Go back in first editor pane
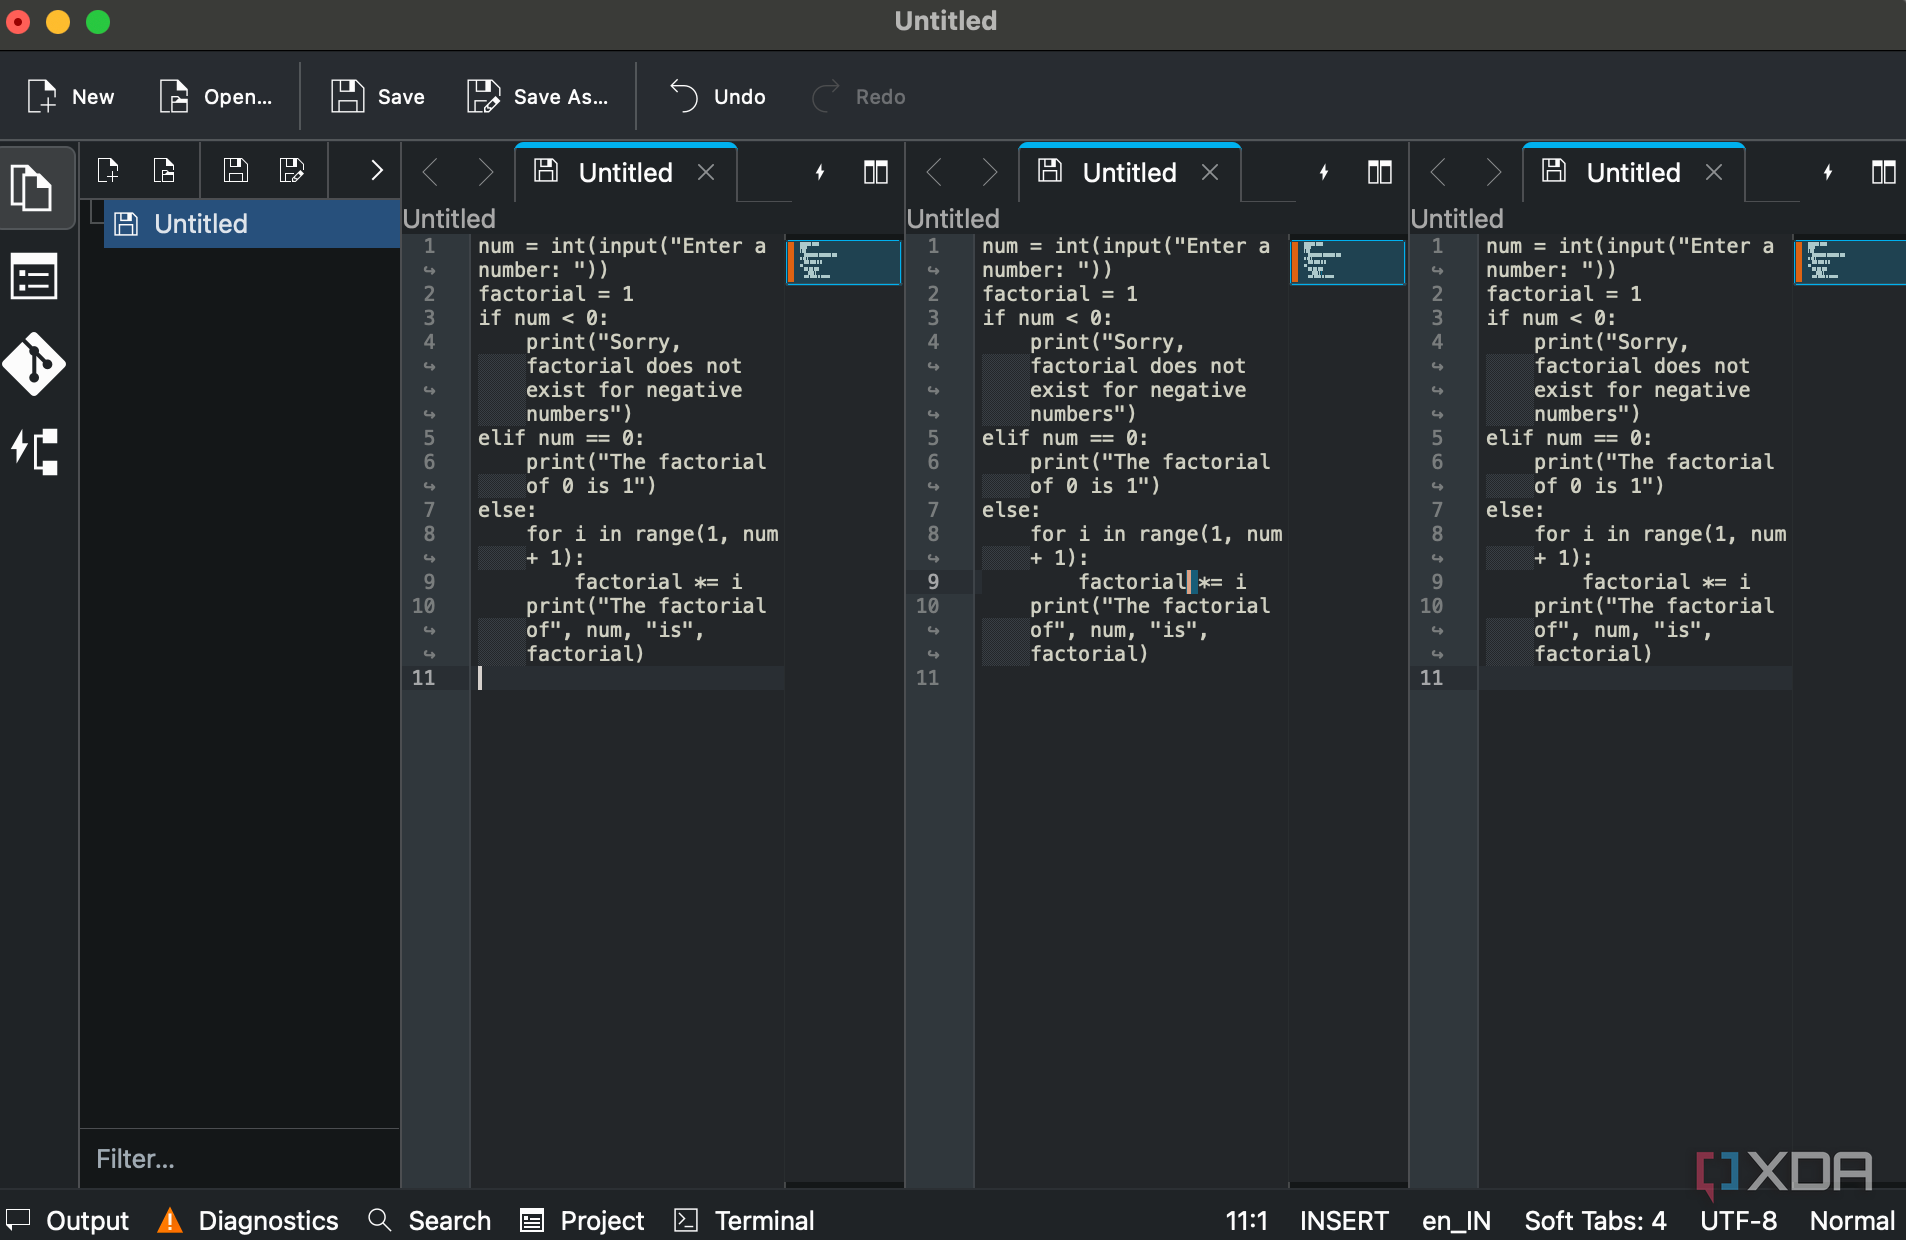The height and width of the screenshot is (1240, 1906). (430, 173)
